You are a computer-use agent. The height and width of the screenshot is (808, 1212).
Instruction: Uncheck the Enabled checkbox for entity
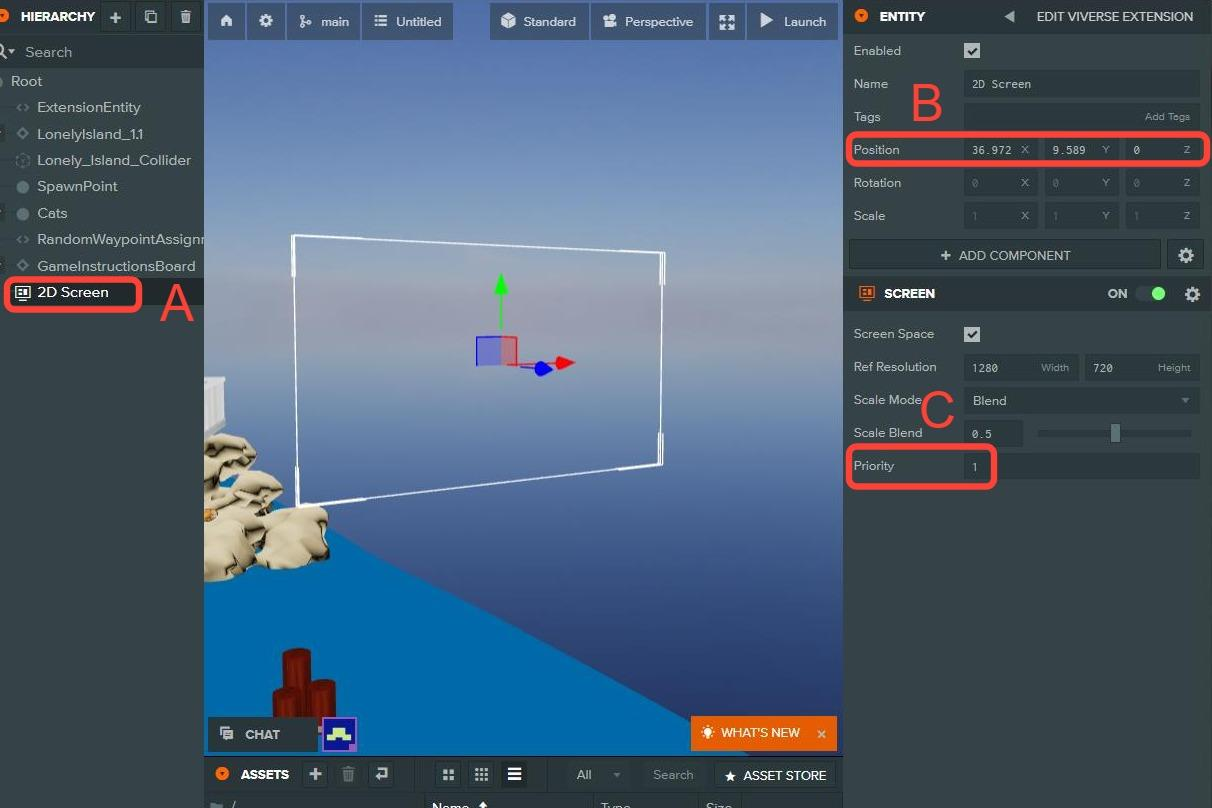pos(972,51)
